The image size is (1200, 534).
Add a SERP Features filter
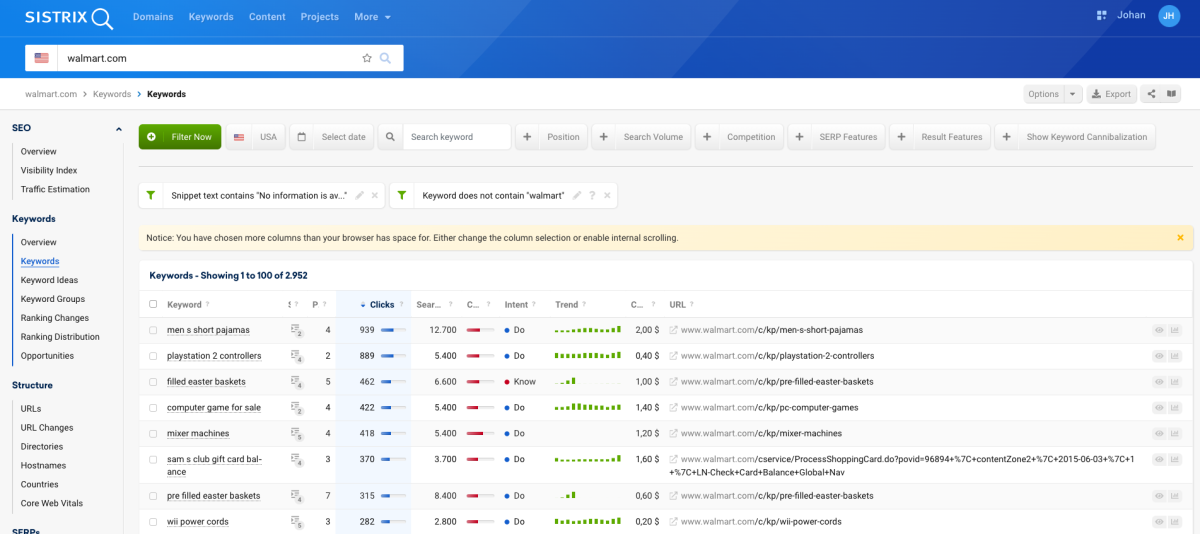(x=837, y=137)
